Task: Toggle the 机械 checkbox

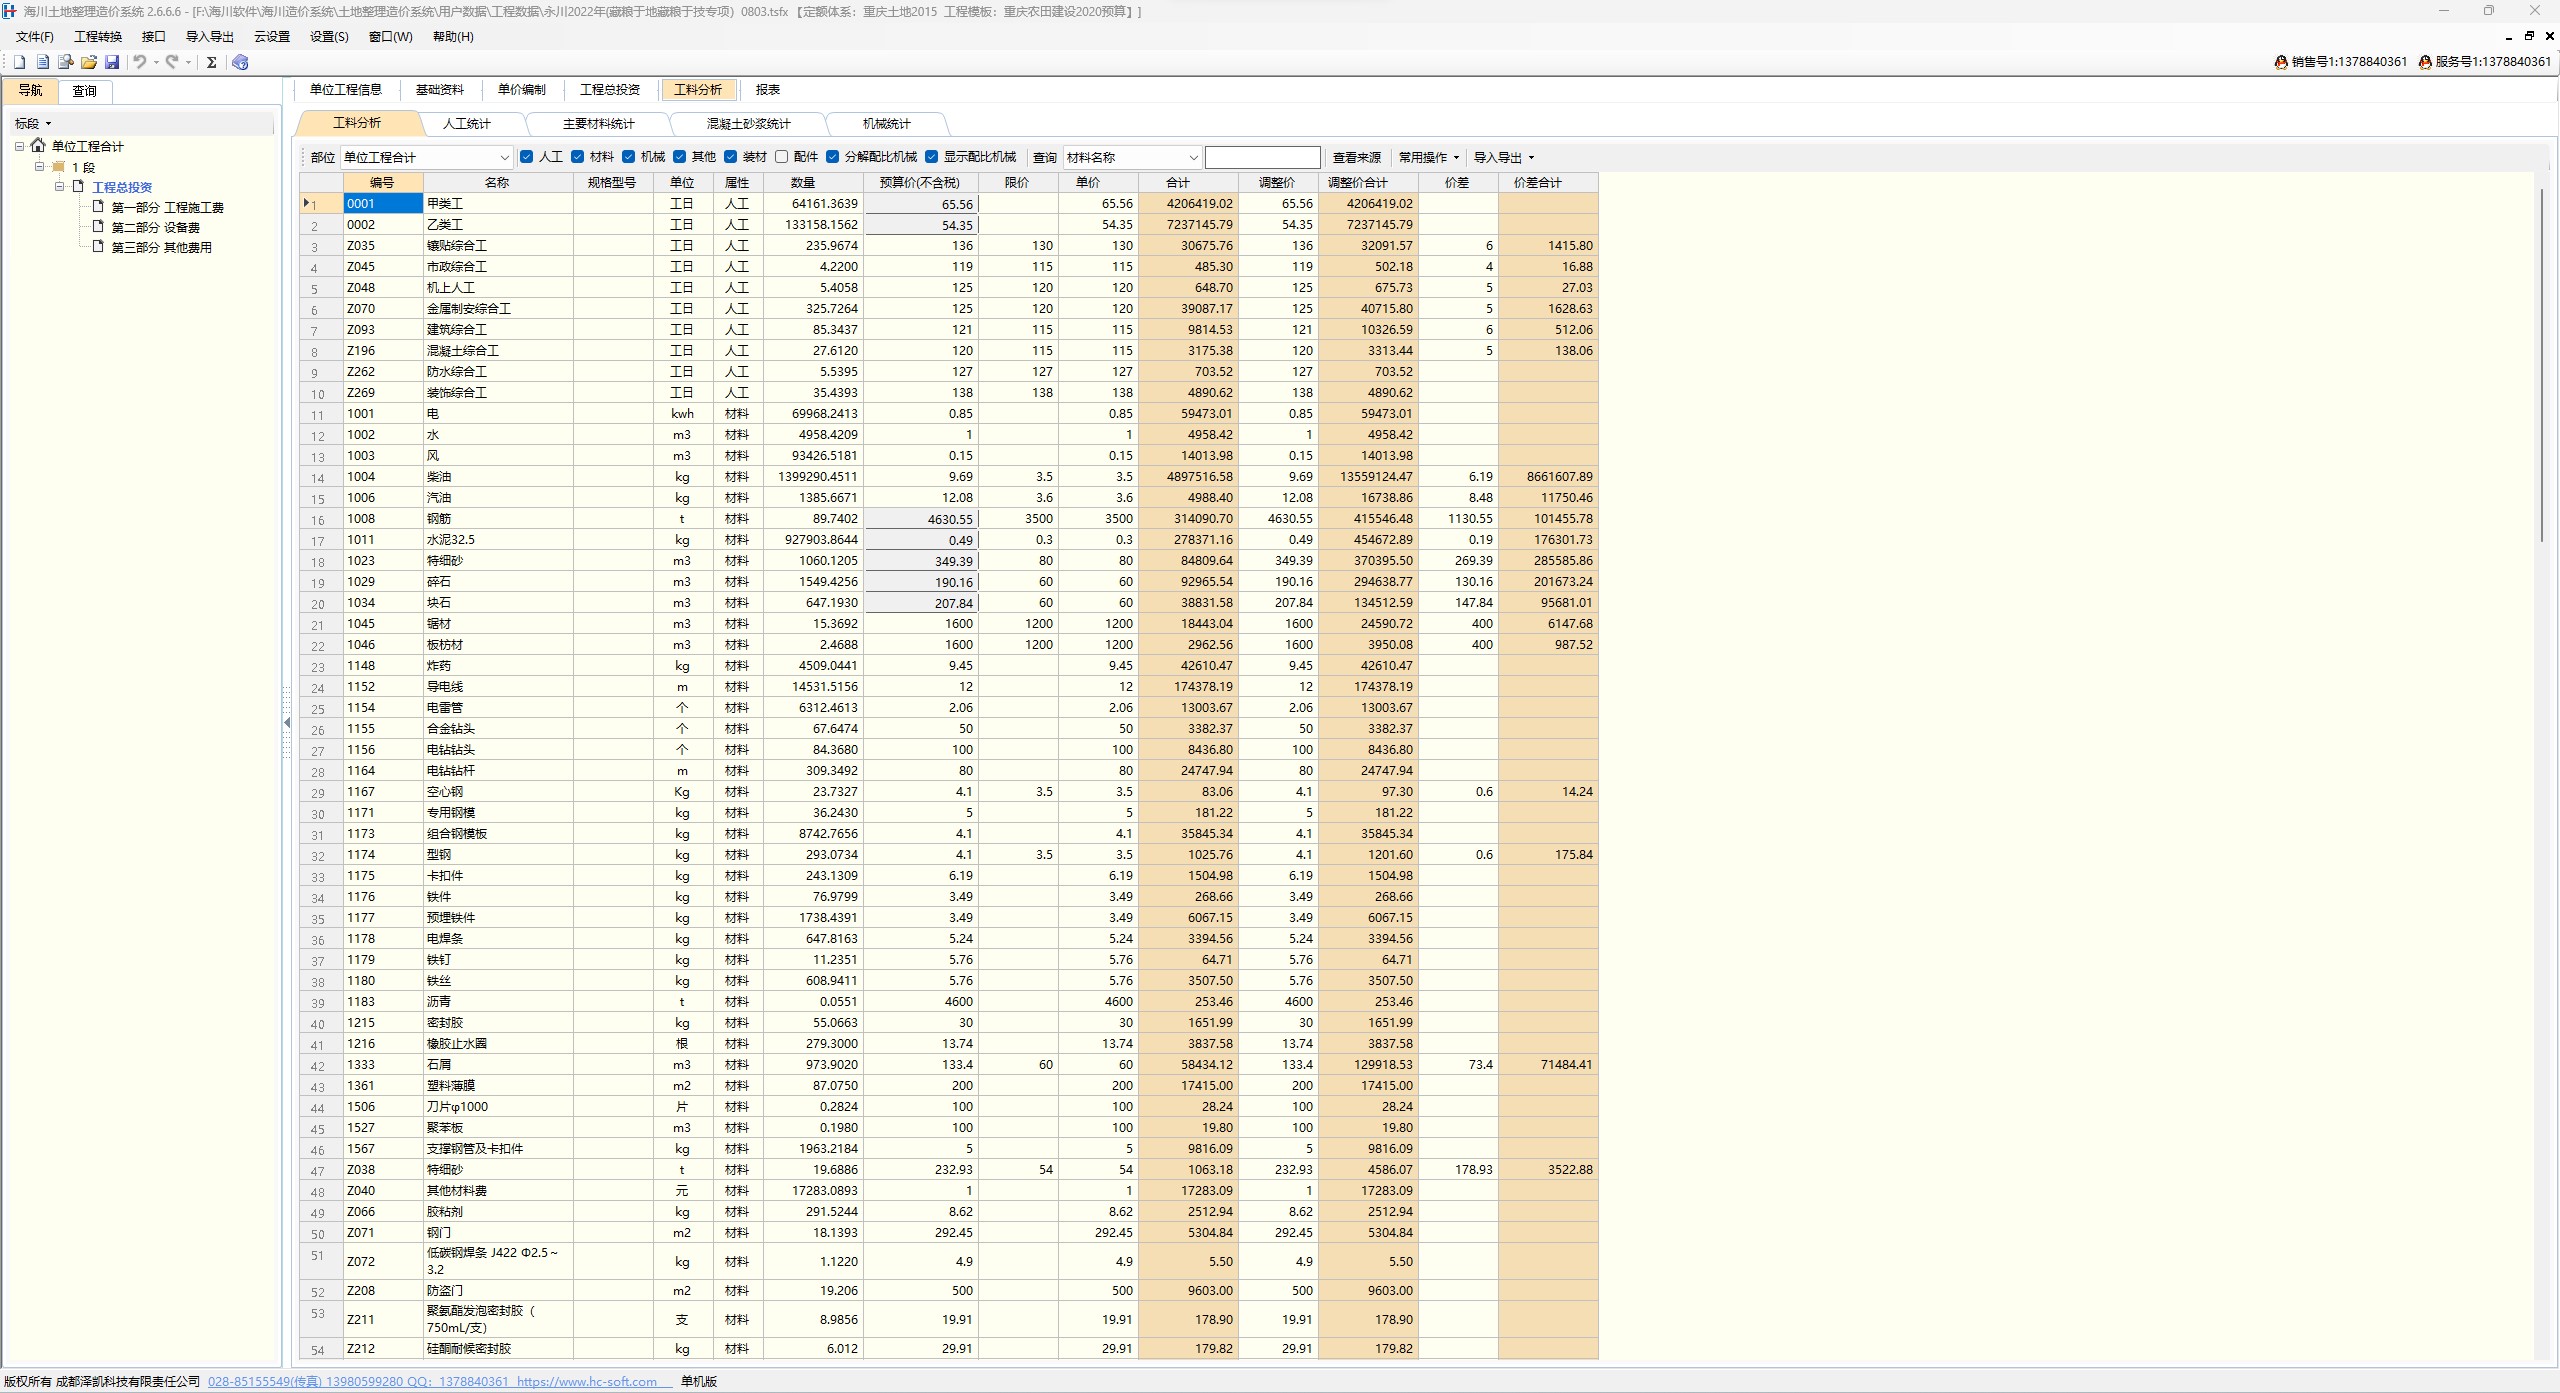Action: [629, 157]
